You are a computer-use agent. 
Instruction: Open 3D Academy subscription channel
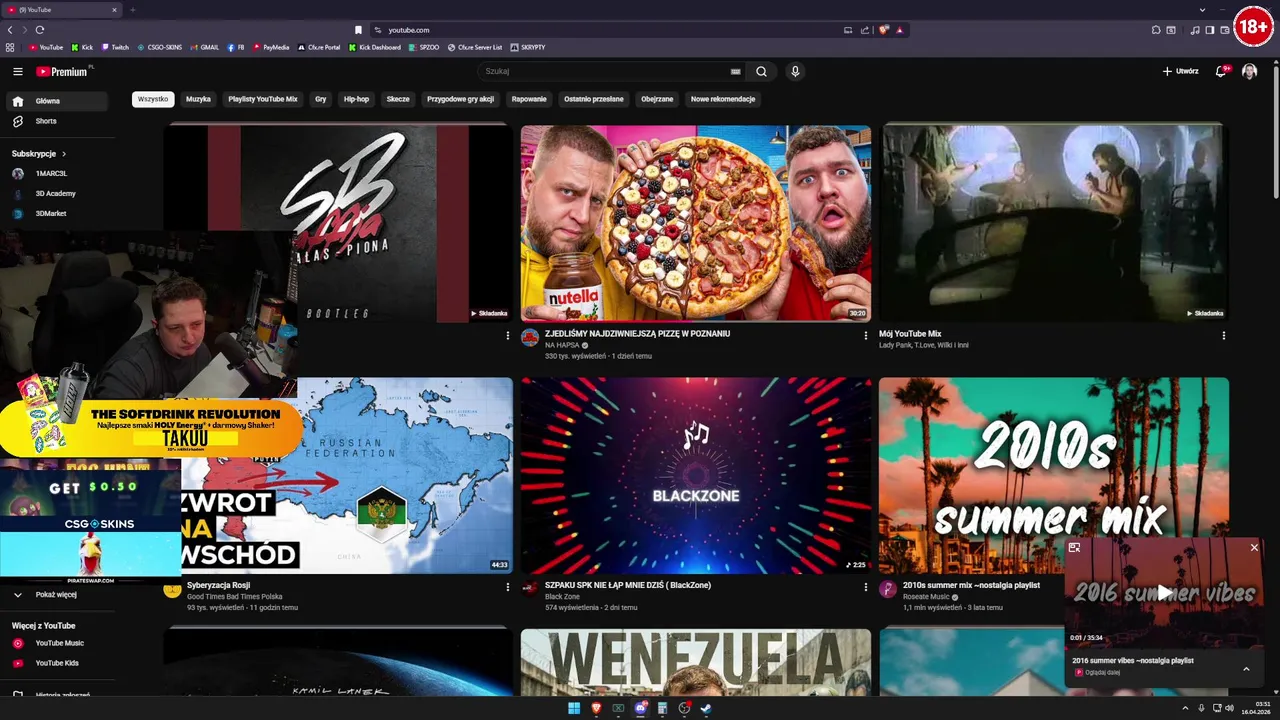56,194
